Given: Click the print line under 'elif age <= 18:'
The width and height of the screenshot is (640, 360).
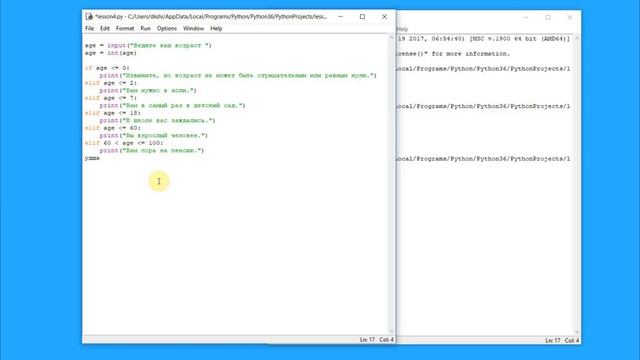Looking at the screenshot, I should click(158, 120).
